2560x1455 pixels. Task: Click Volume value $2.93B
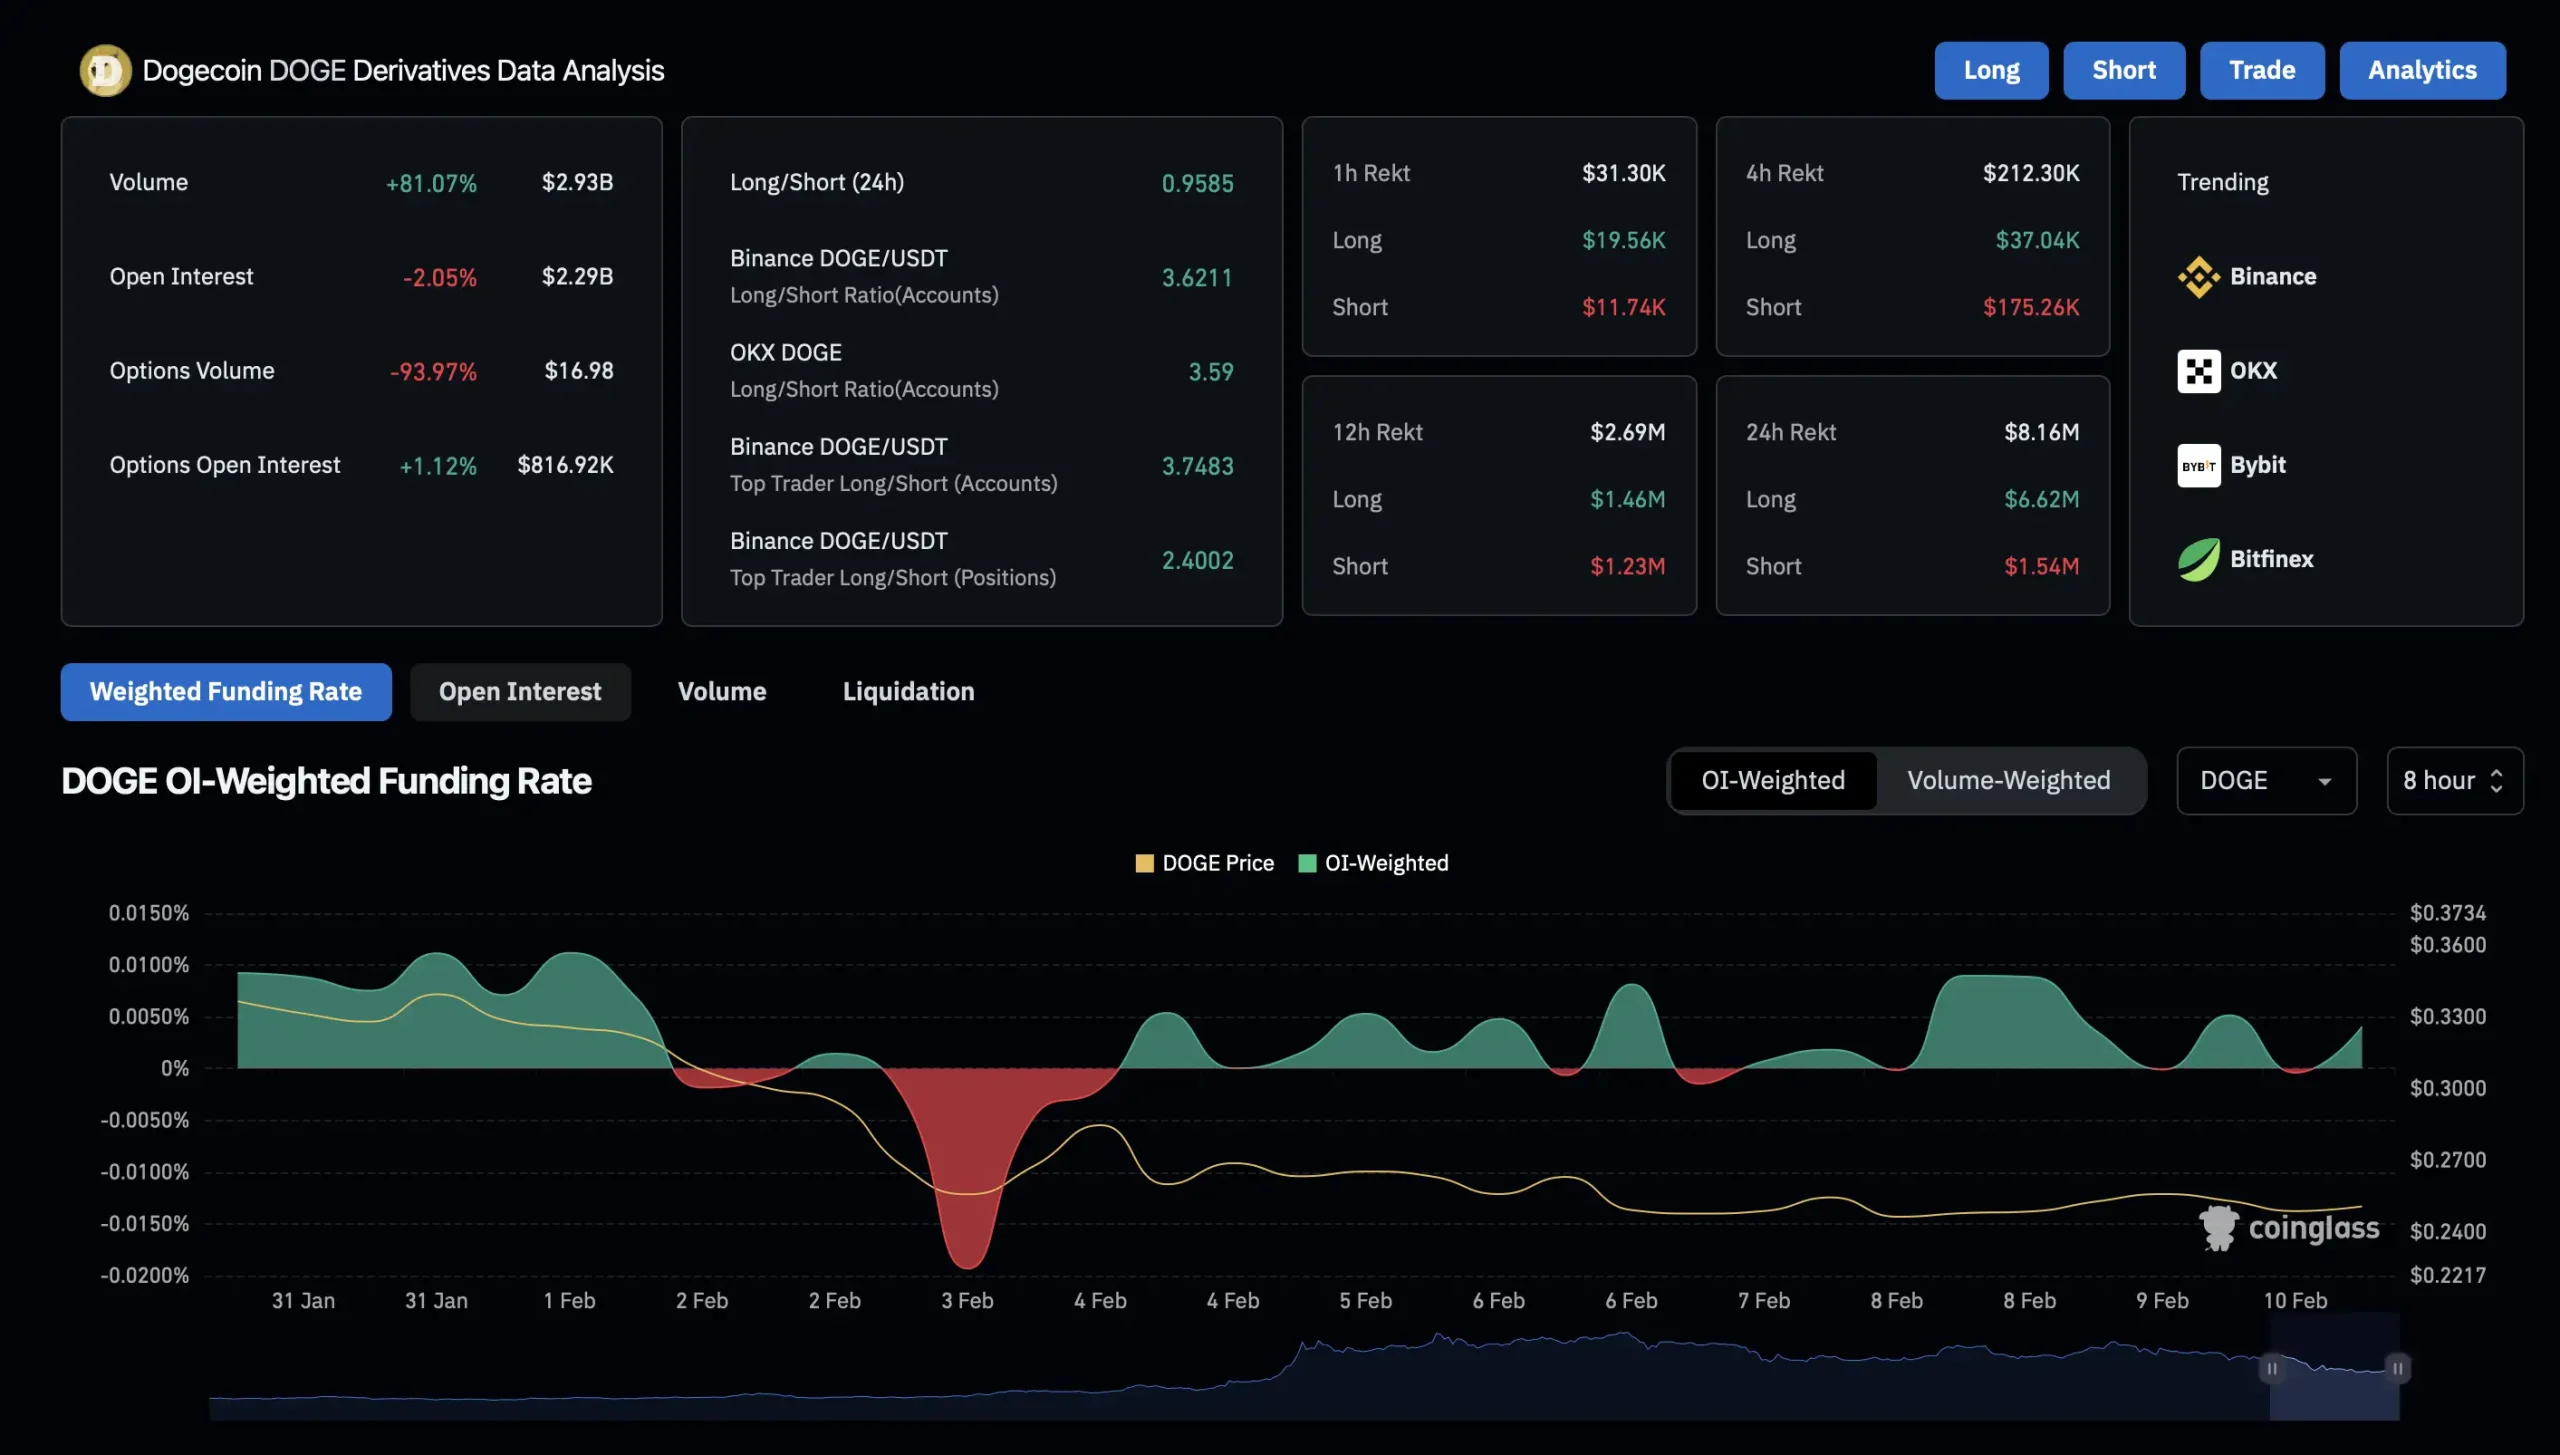(577, 183)
